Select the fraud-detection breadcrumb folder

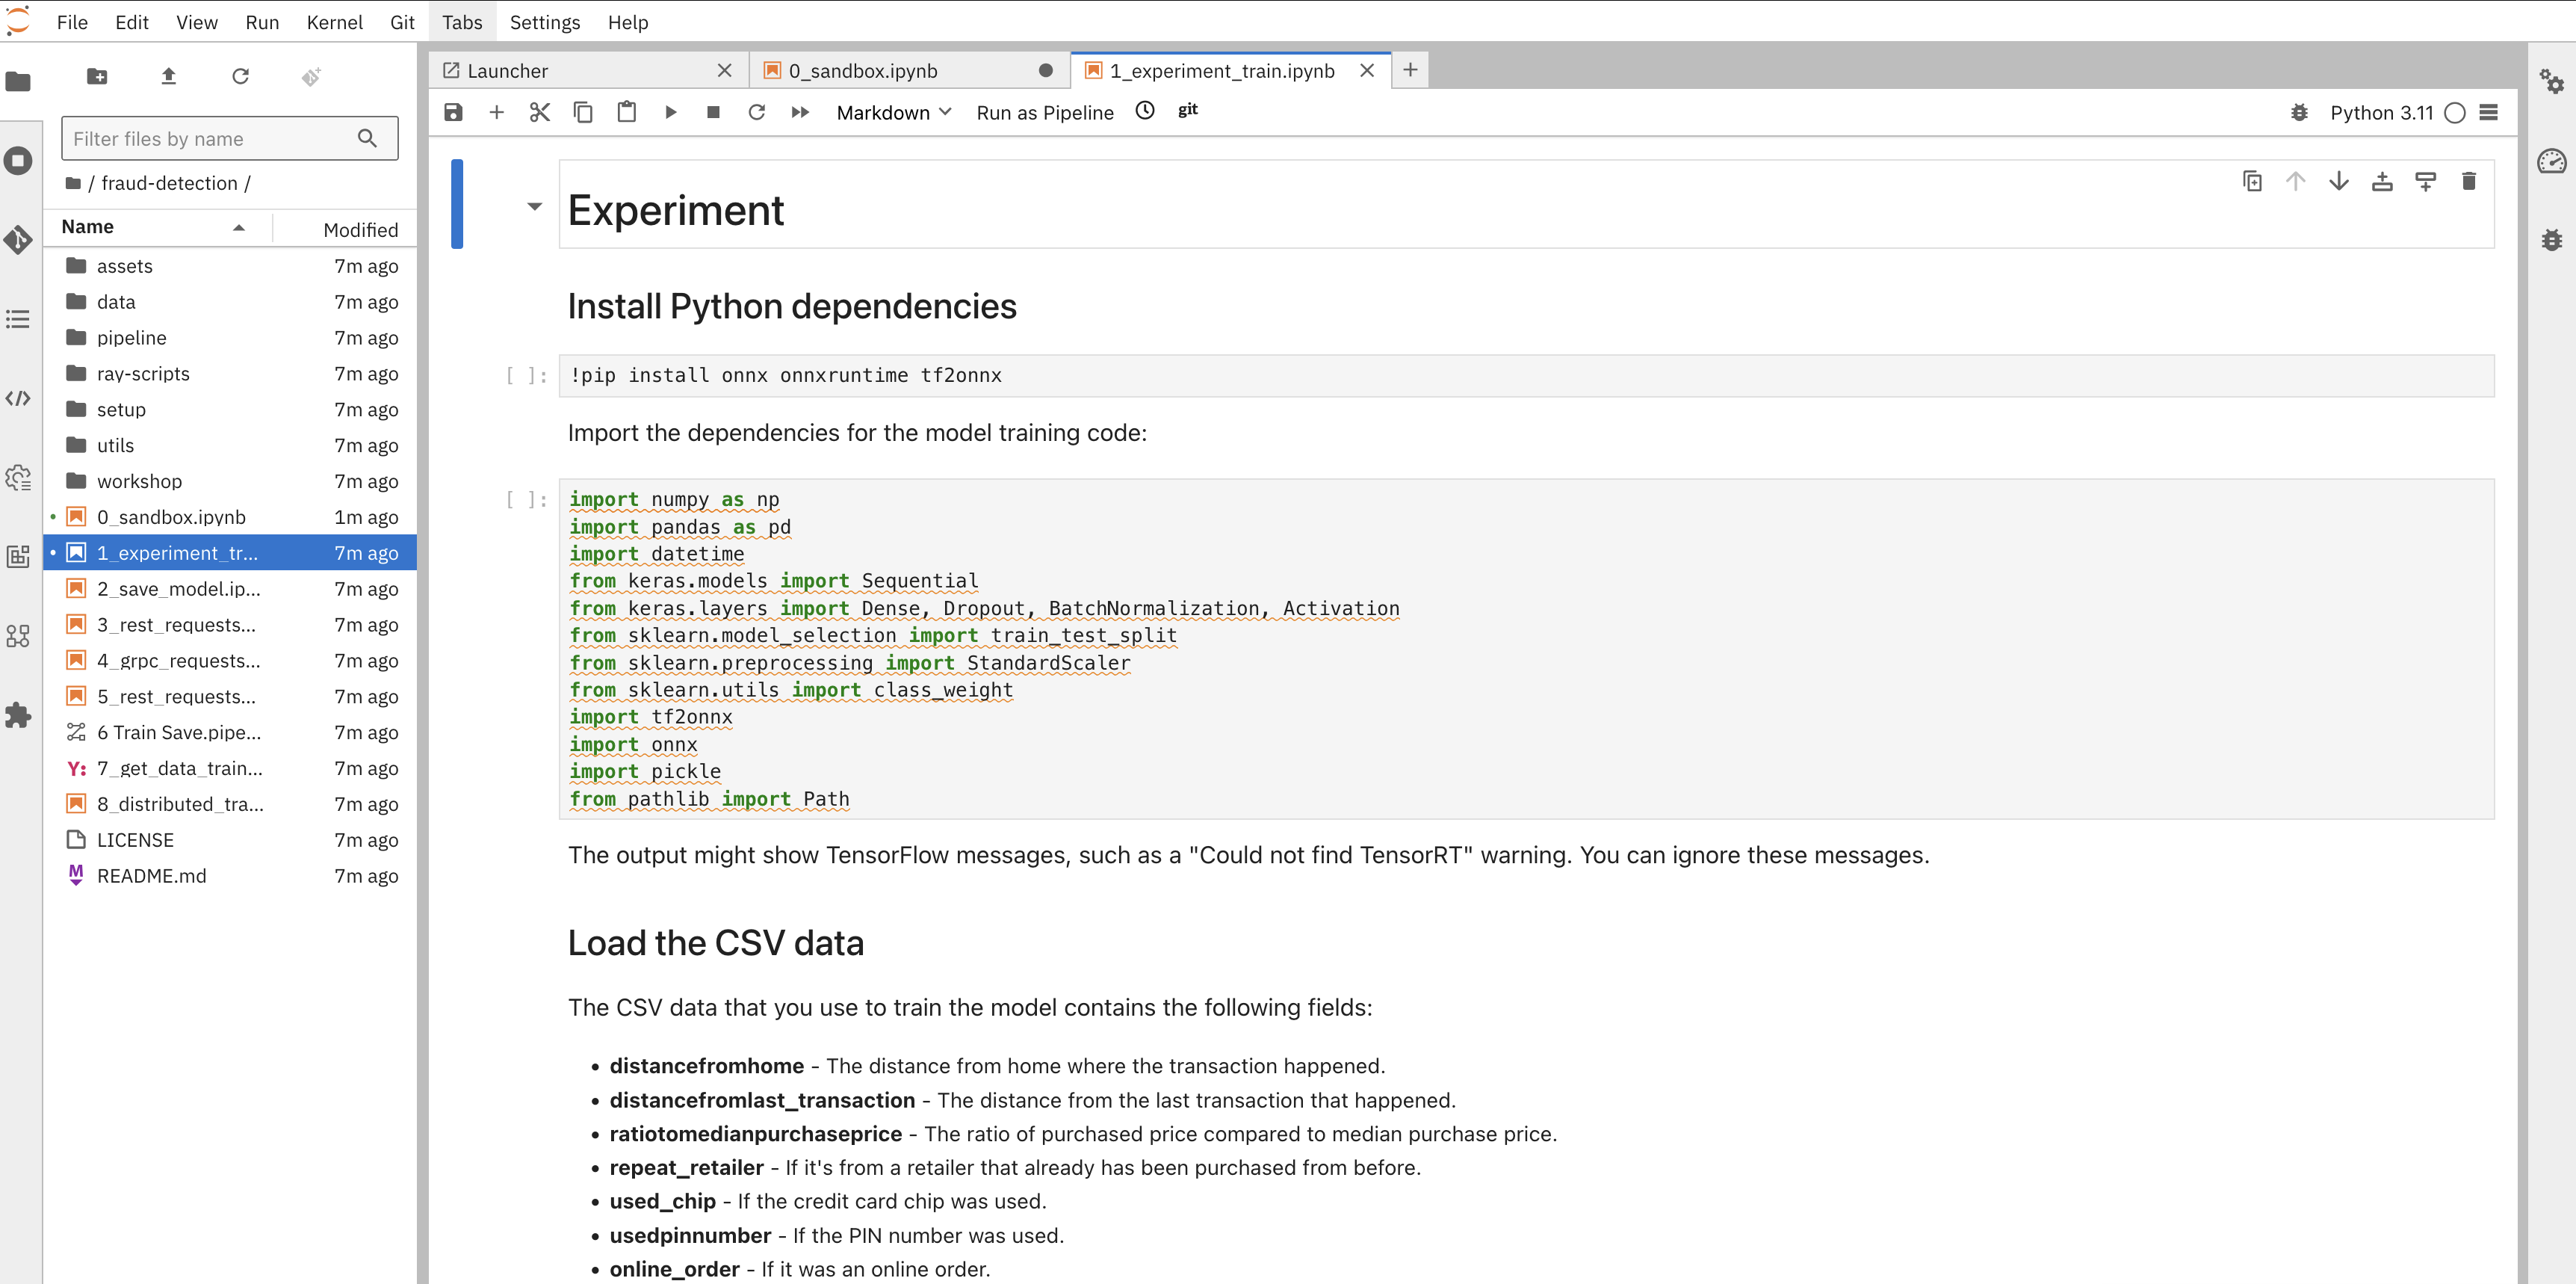point(169,183)
